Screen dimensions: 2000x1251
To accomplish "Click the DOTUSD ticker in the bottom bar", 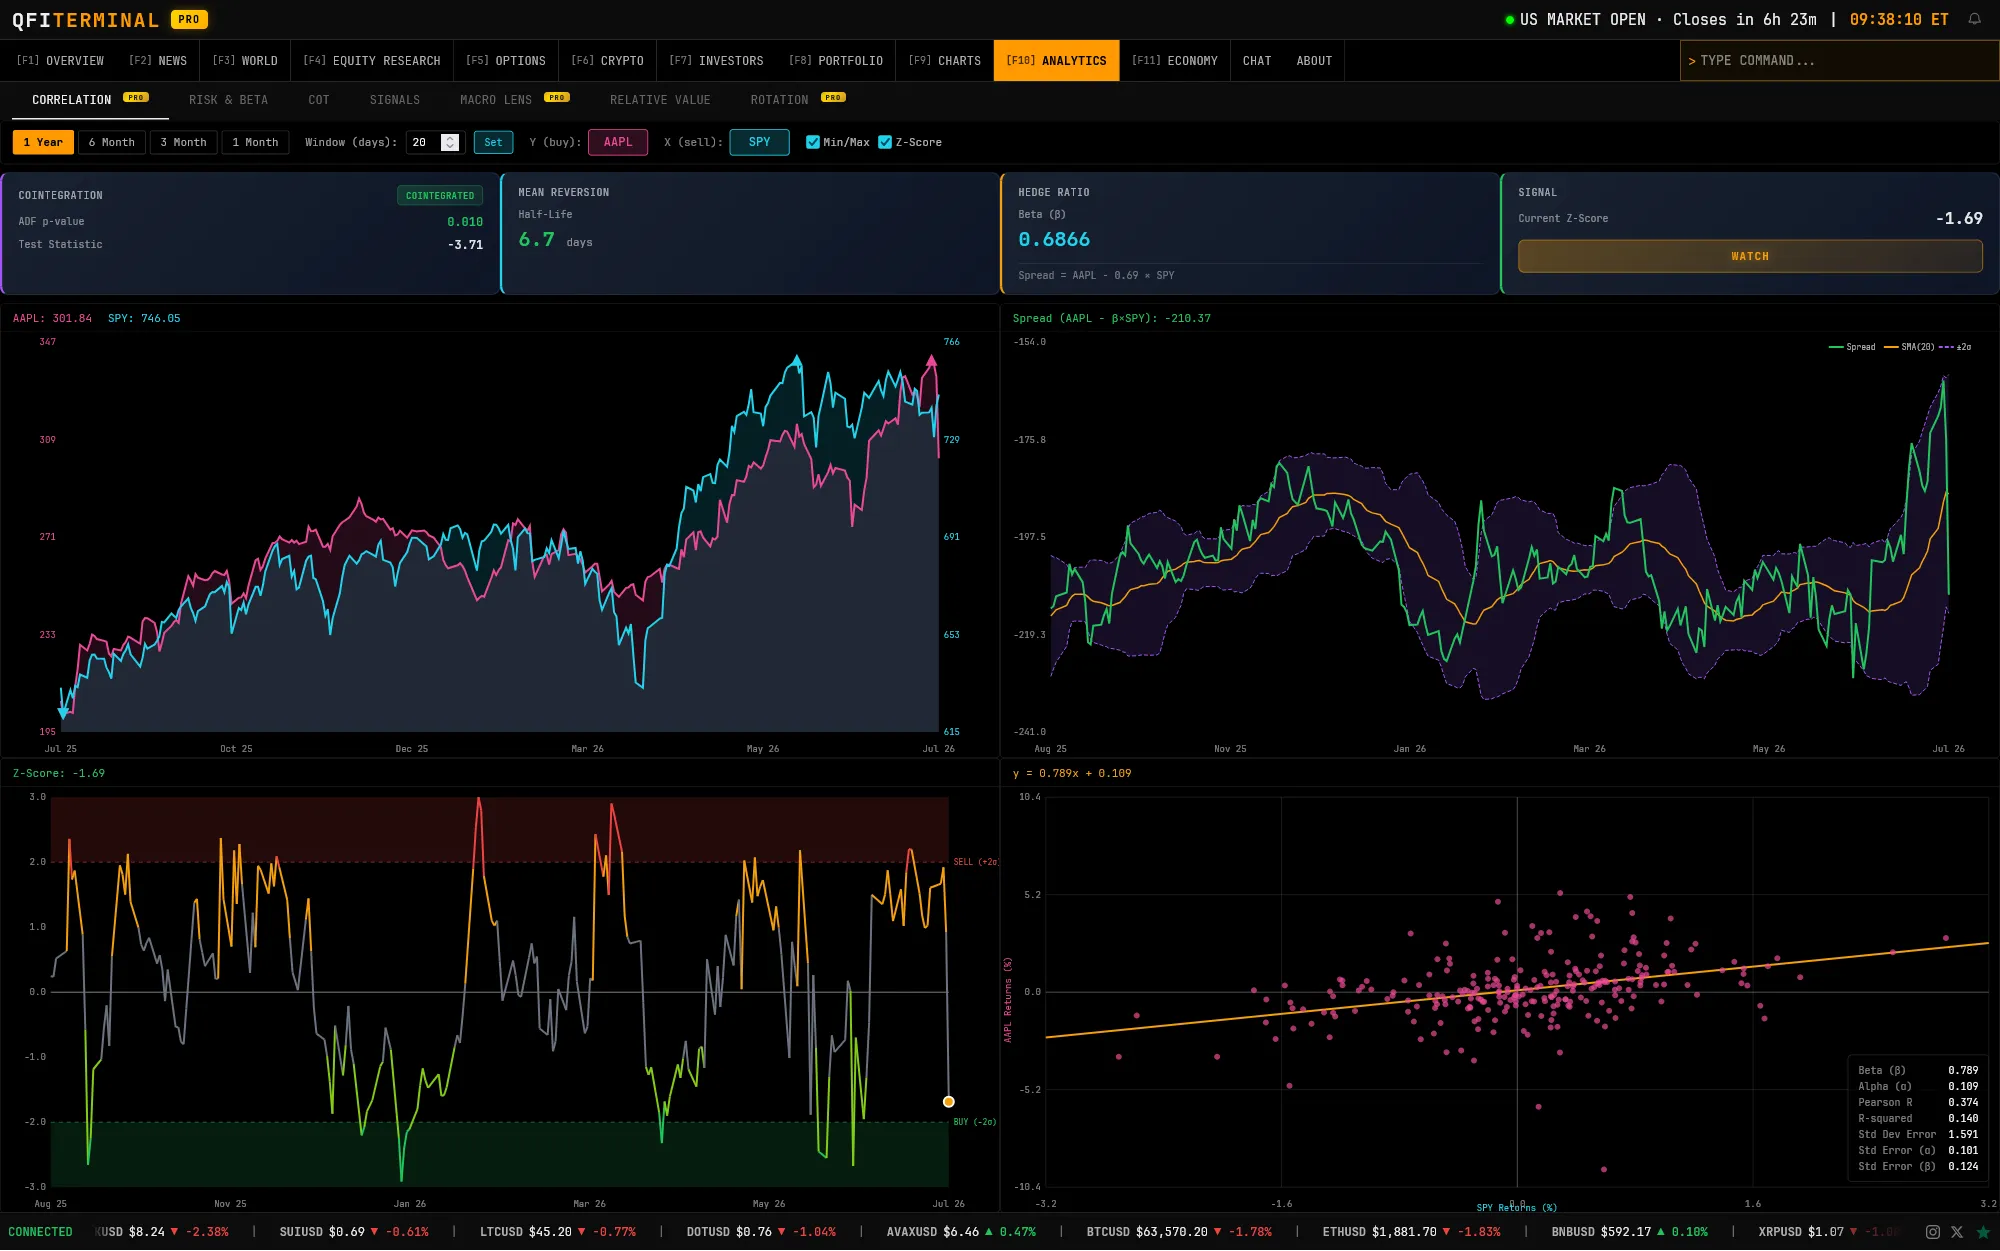I will (761, 1232).
